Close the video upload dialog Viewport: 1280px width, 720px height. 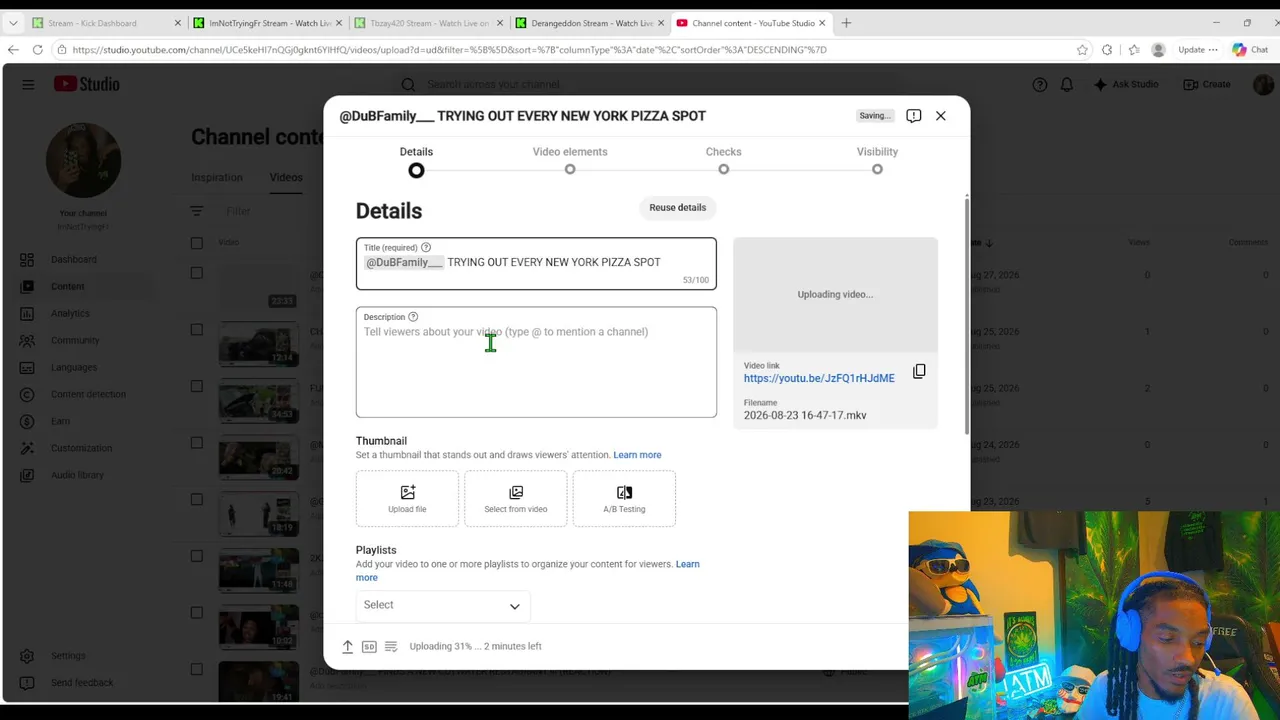click(x=941, y=116)
